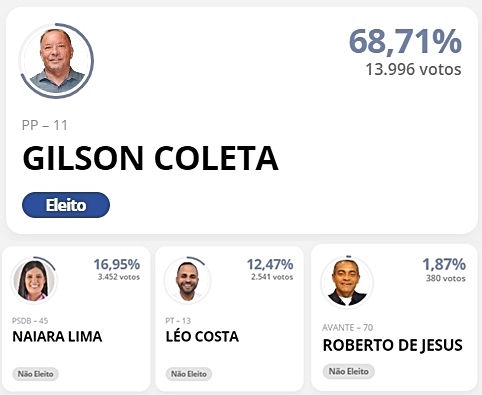The image size is (482, 395).
Task: Click Roberto de Jesus's candidate photo
Action: (347, 282)
